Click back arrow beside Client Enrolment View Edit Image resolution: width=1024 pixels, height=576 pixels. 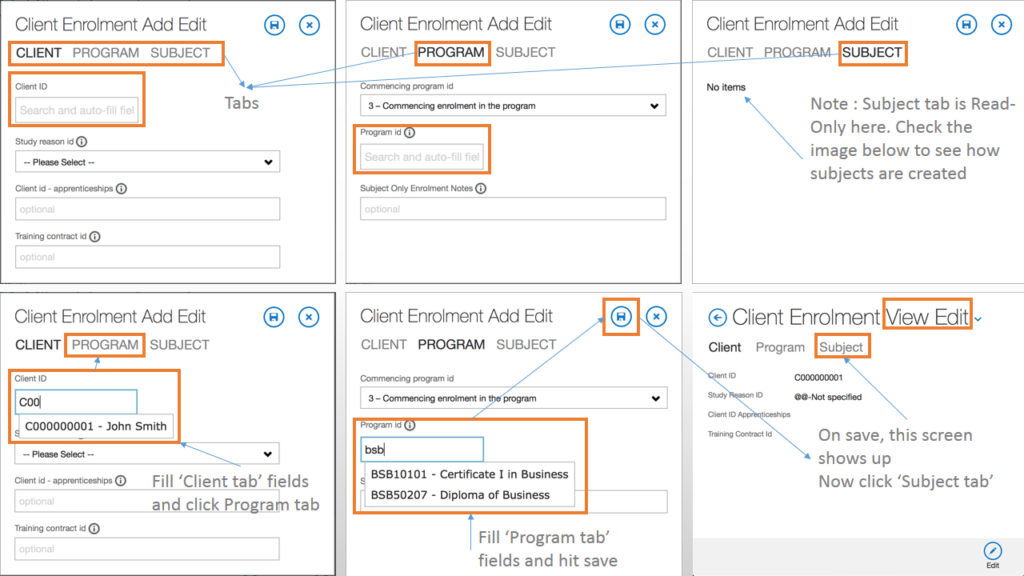pyautogui.click(x=717, y=317)
